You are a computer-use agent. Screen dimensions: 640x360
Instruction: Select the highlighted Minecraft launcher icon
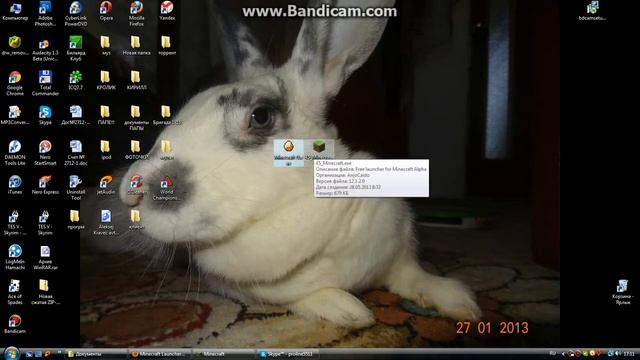click(289, 153)
